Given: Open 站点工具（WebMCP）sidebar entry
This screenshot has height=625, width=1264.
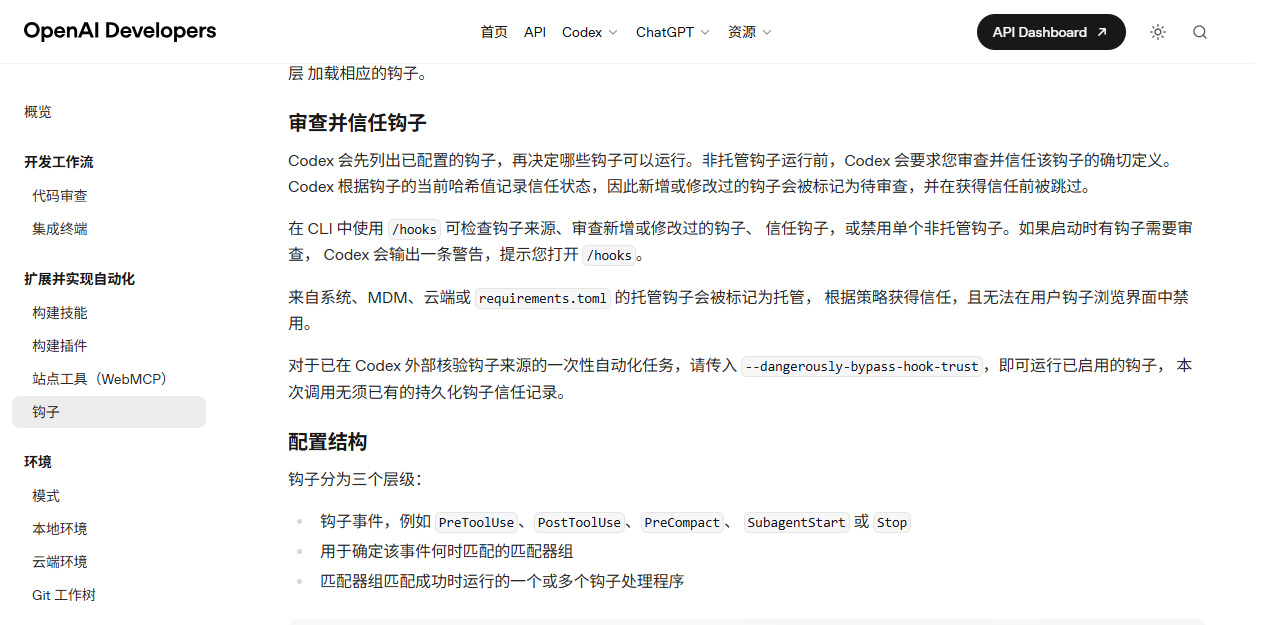Looking at the screenshot, I should [x=99, y=379].
